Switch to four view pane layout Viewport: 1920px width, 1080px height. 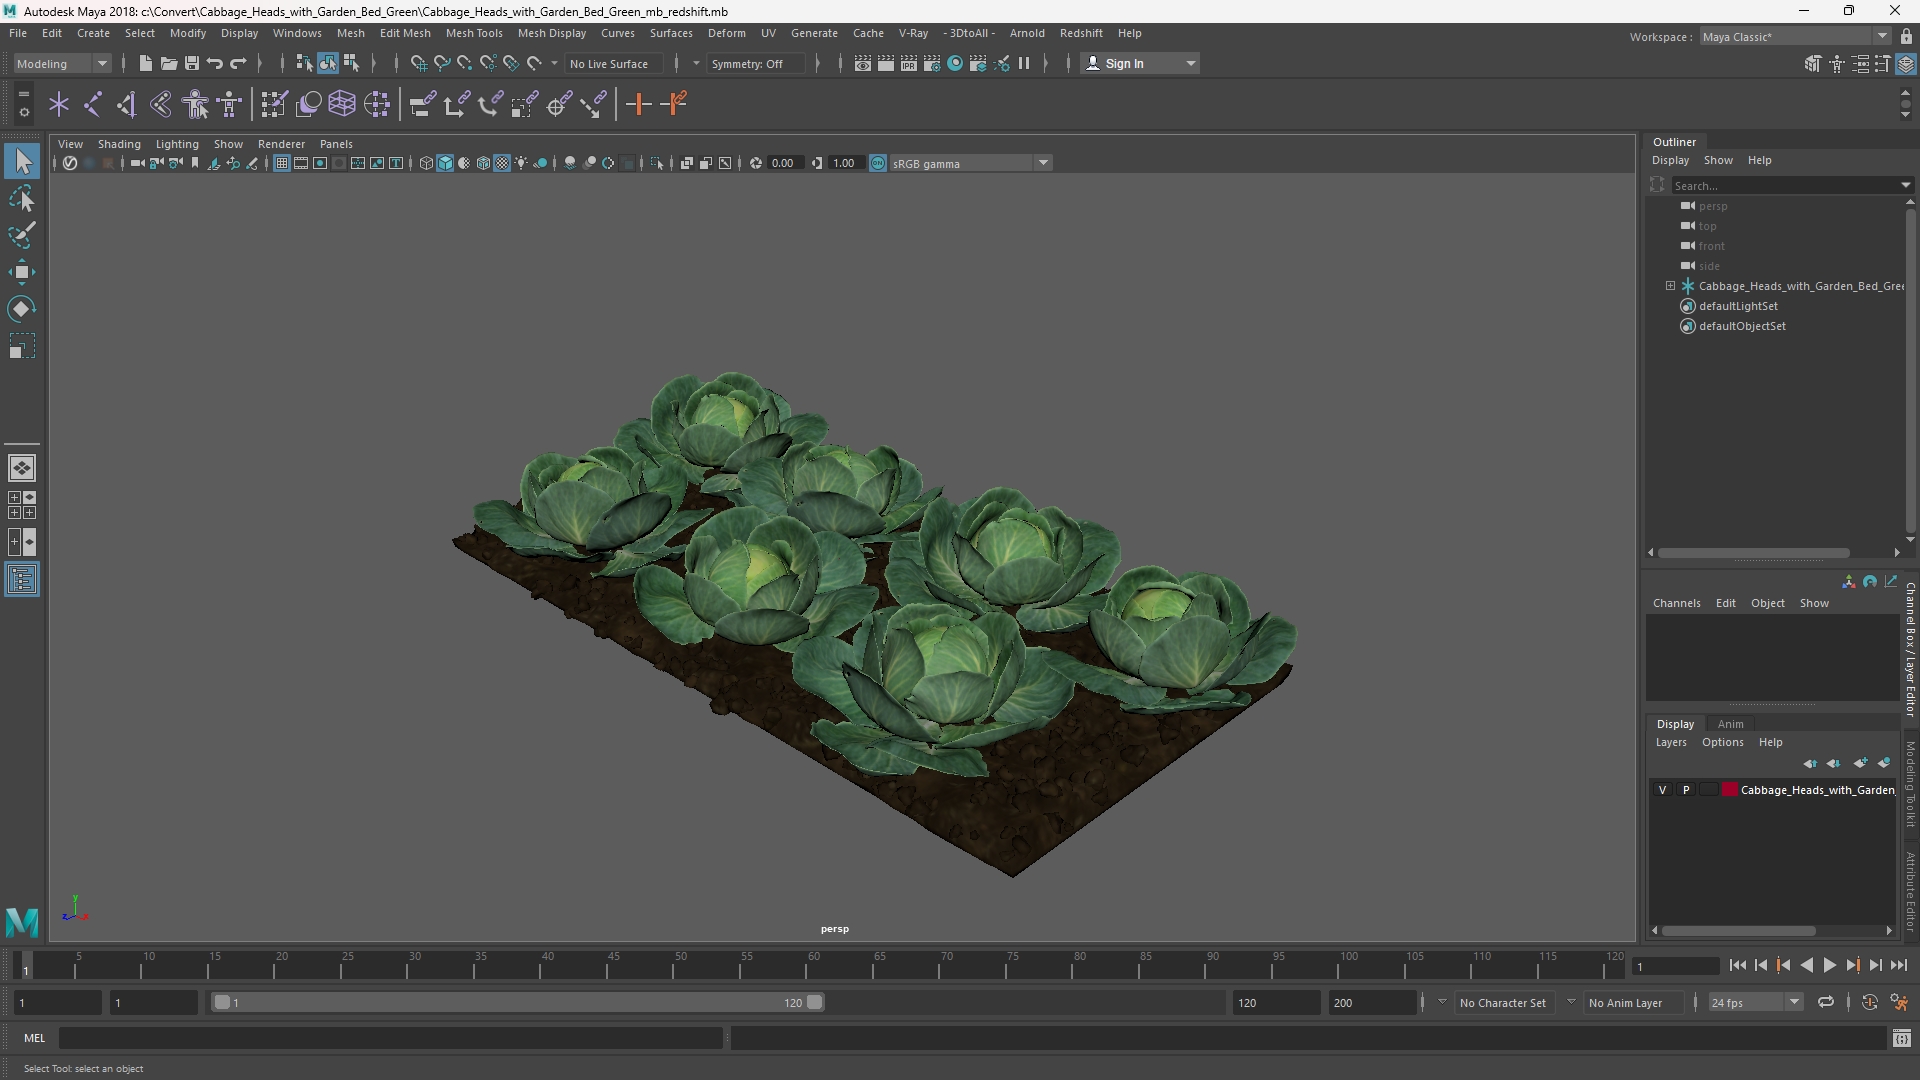coord(22,505)
